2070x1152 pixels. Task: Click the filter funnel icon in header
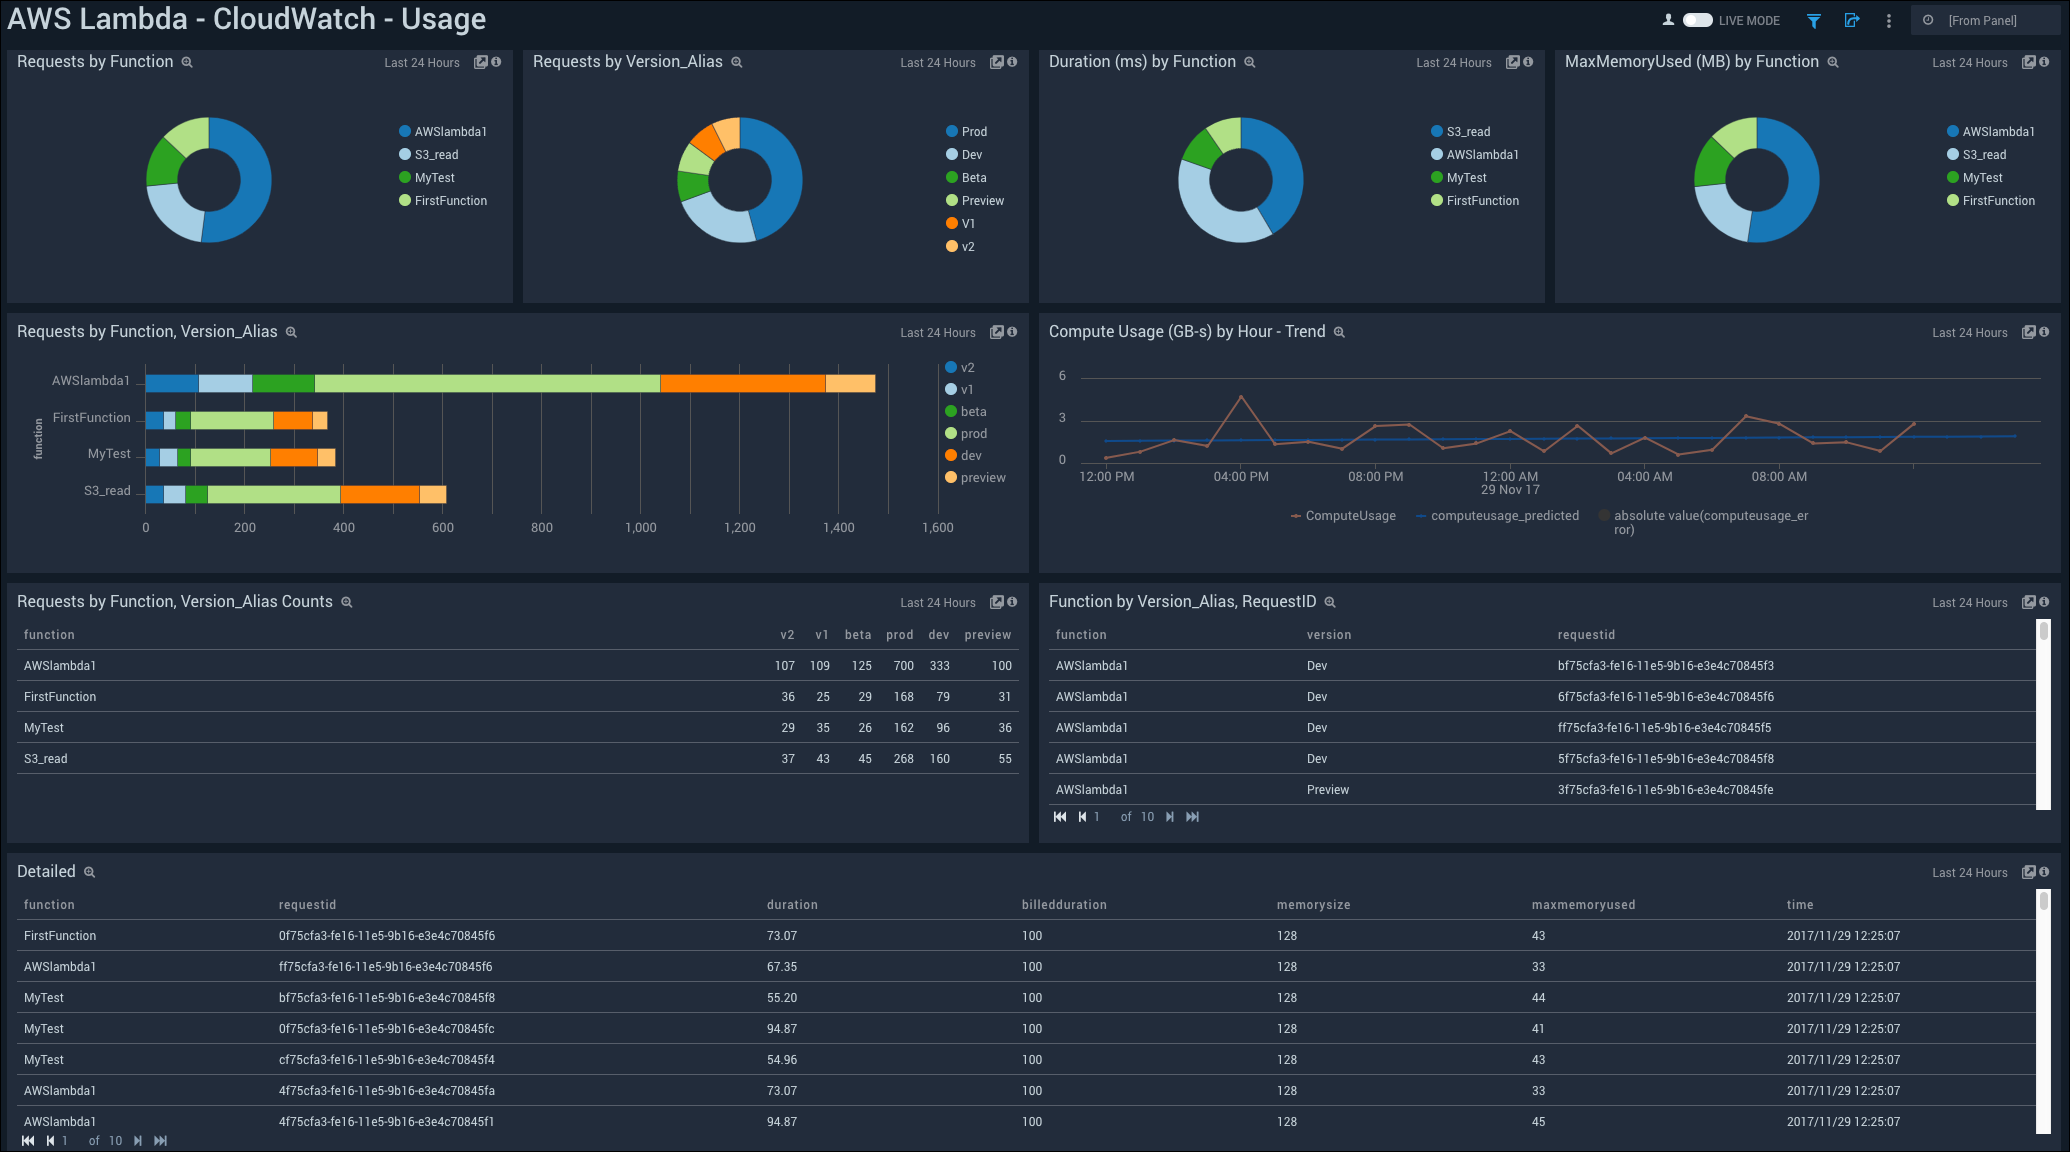click(x=1814, y=21)
